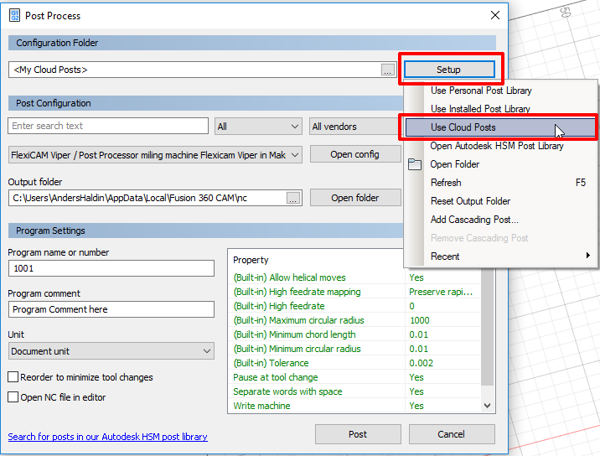
Task: Enable Reorder to minimize tool changes
Action: 14,377
